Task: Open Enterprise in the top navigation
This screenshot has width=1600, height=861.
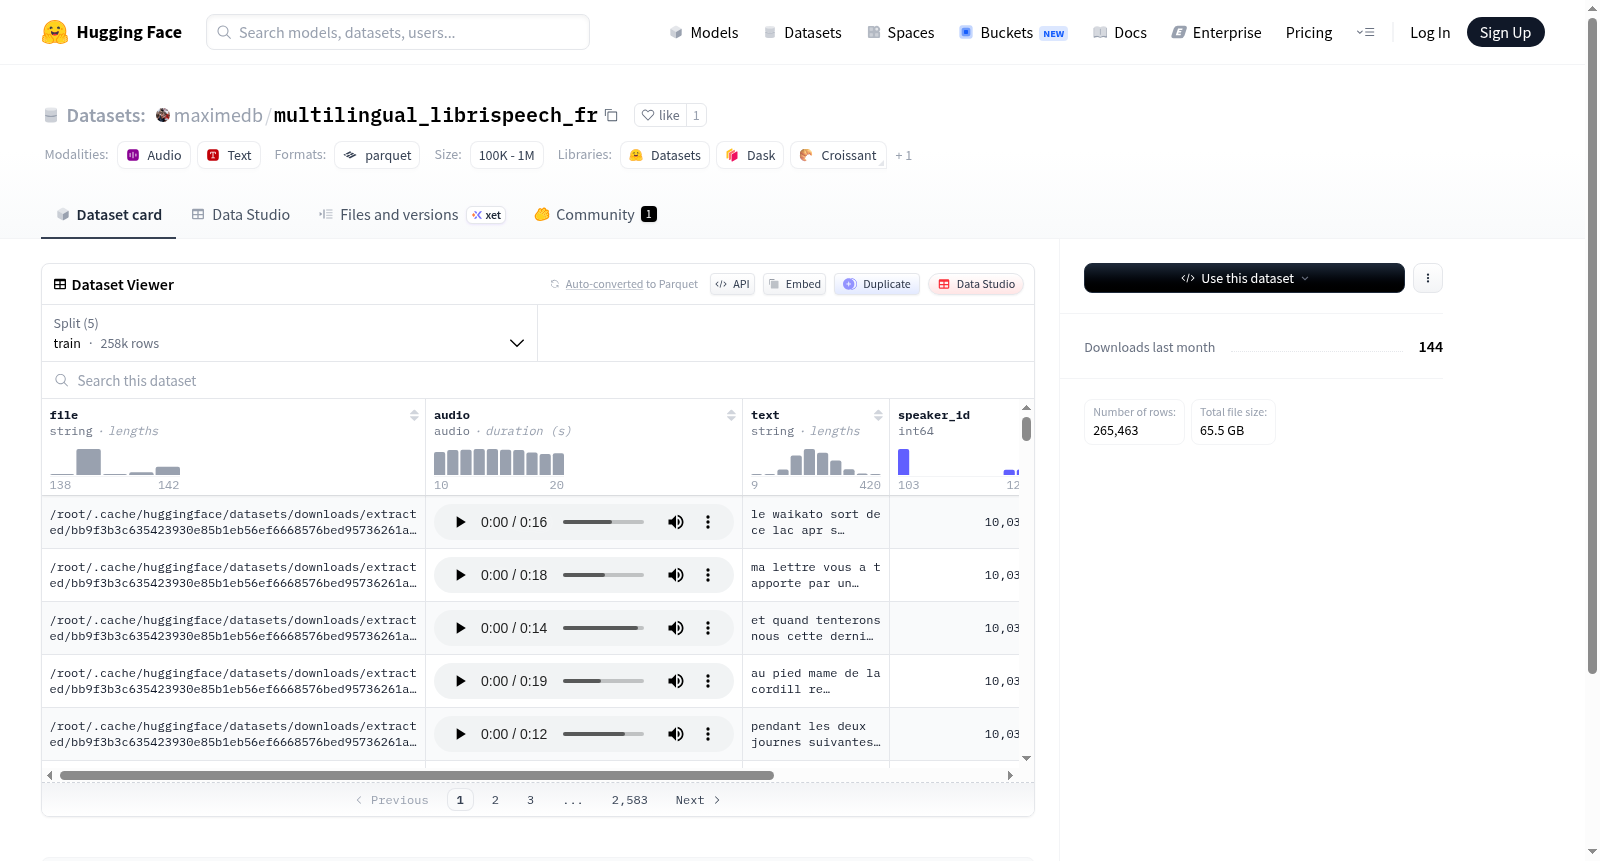Action: pyautogui.click(x=1216, y=32)
